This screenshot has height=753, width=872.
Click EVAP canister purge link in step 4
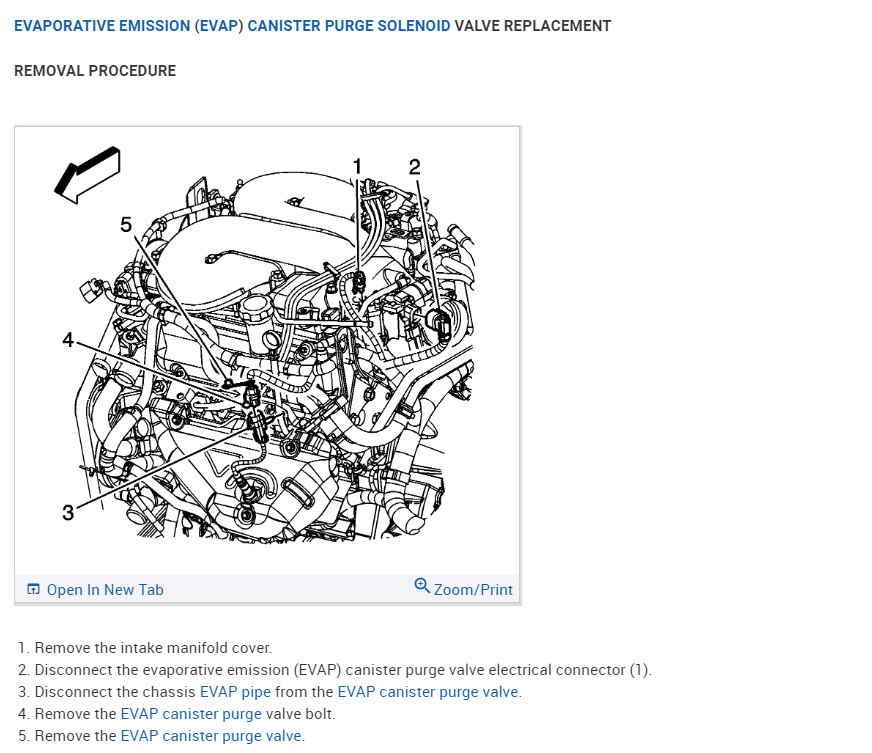[x=191, y=714]
